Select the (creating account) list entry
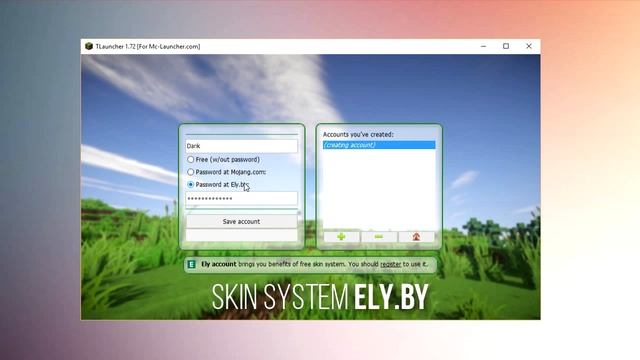This screenshot has width=640, height=360. (x=379, y=145)
